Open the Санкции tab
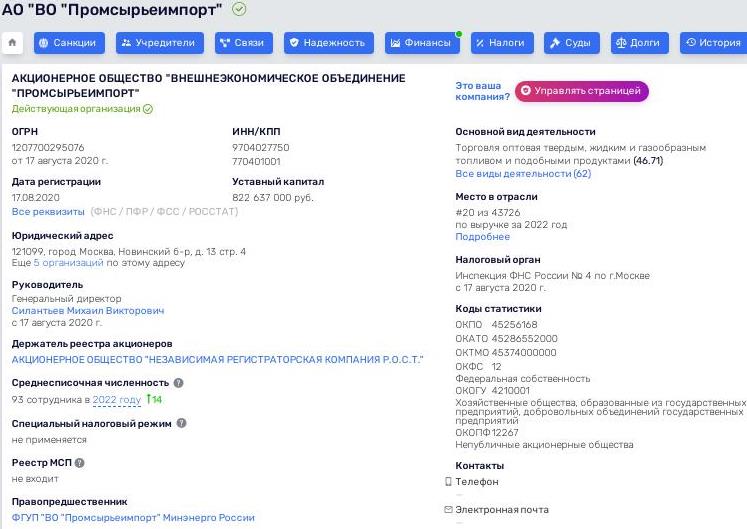The image size is (747, 529). click(x=69, y=43)
